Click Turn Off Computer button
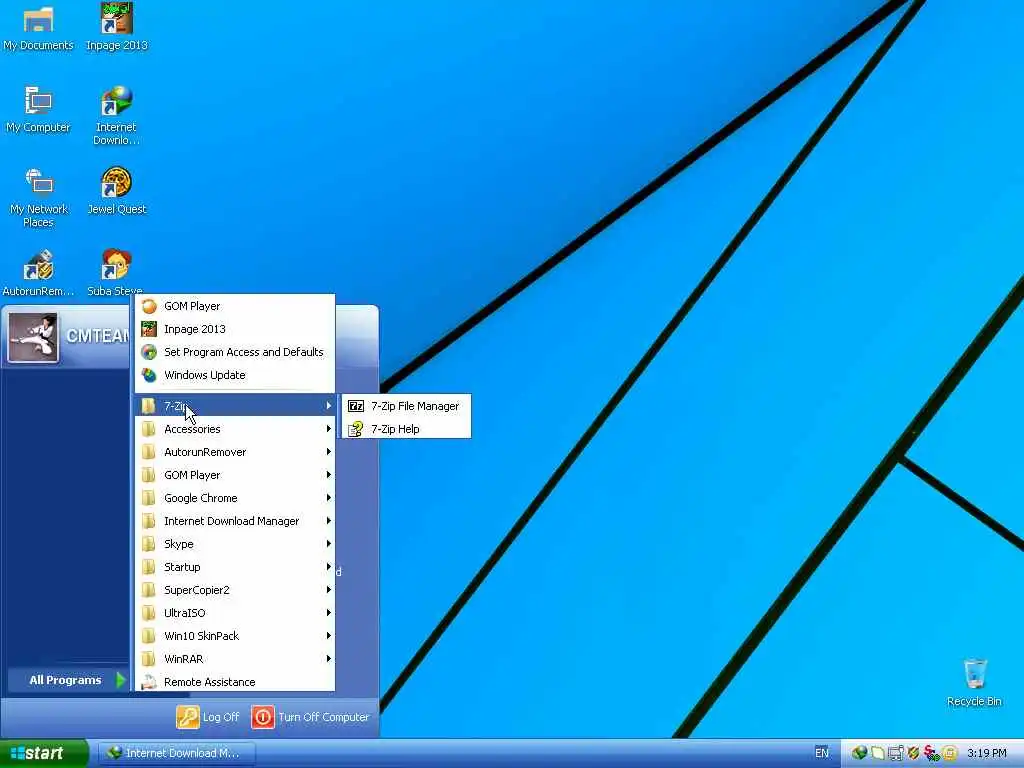Viewport: 1024px width, 768px height. 311,717
